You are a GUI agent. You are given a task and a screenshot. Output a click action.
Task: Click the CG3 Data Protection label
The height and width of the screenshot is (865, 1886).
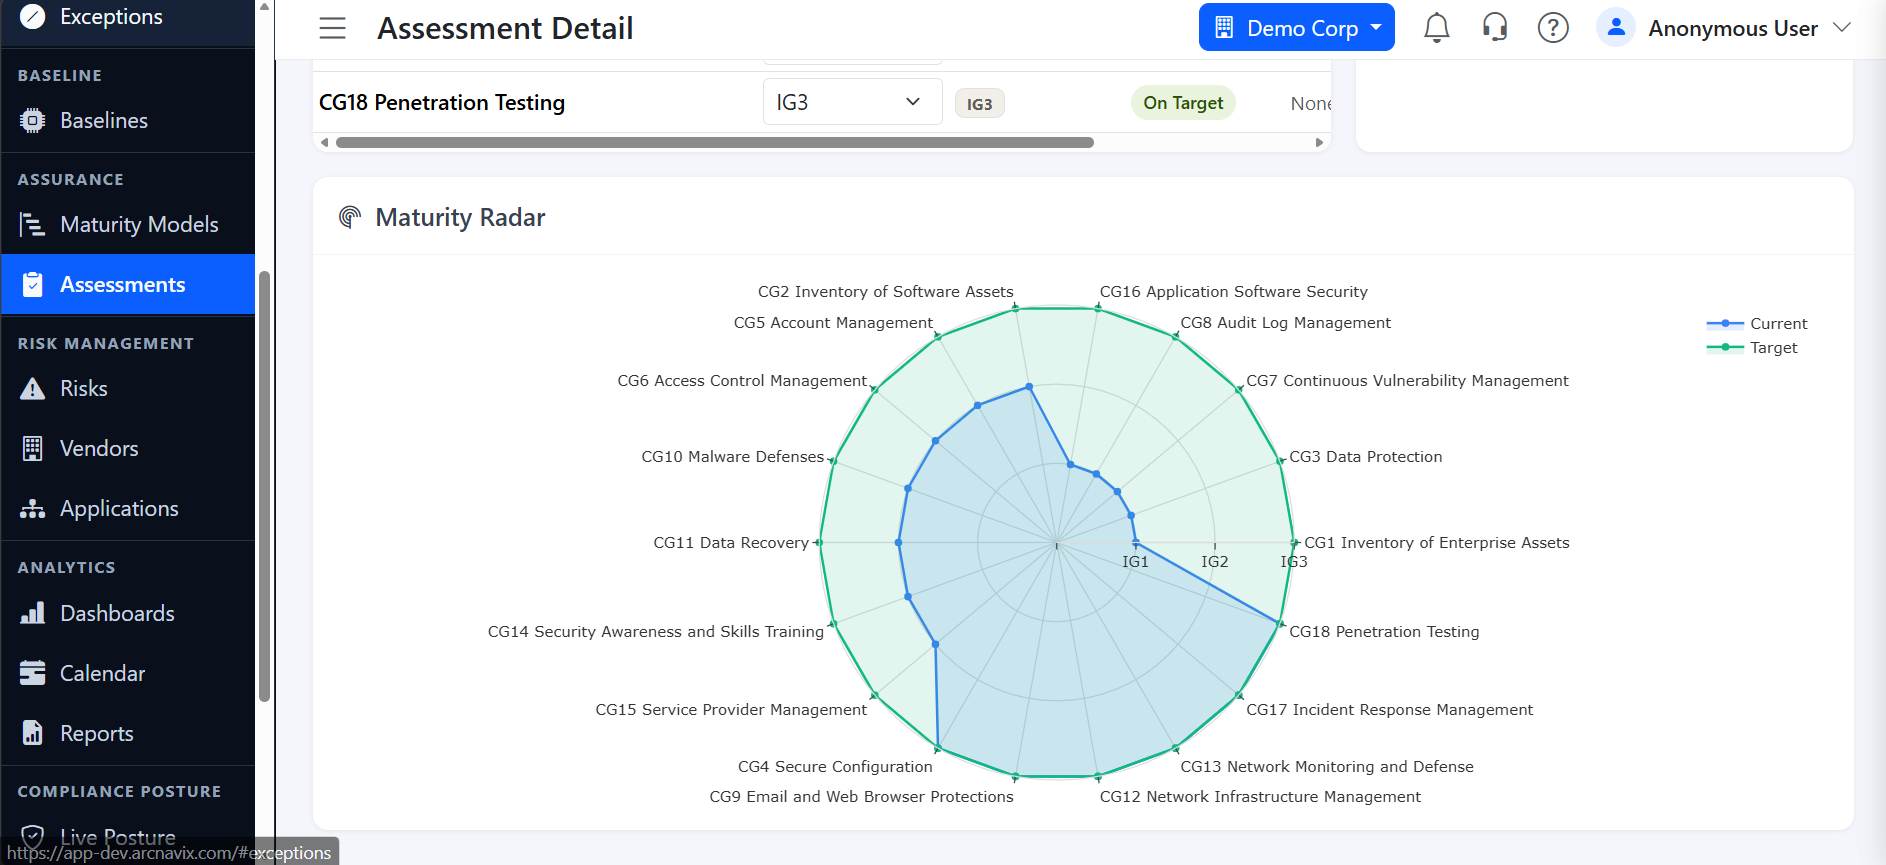click(1365, 457)
